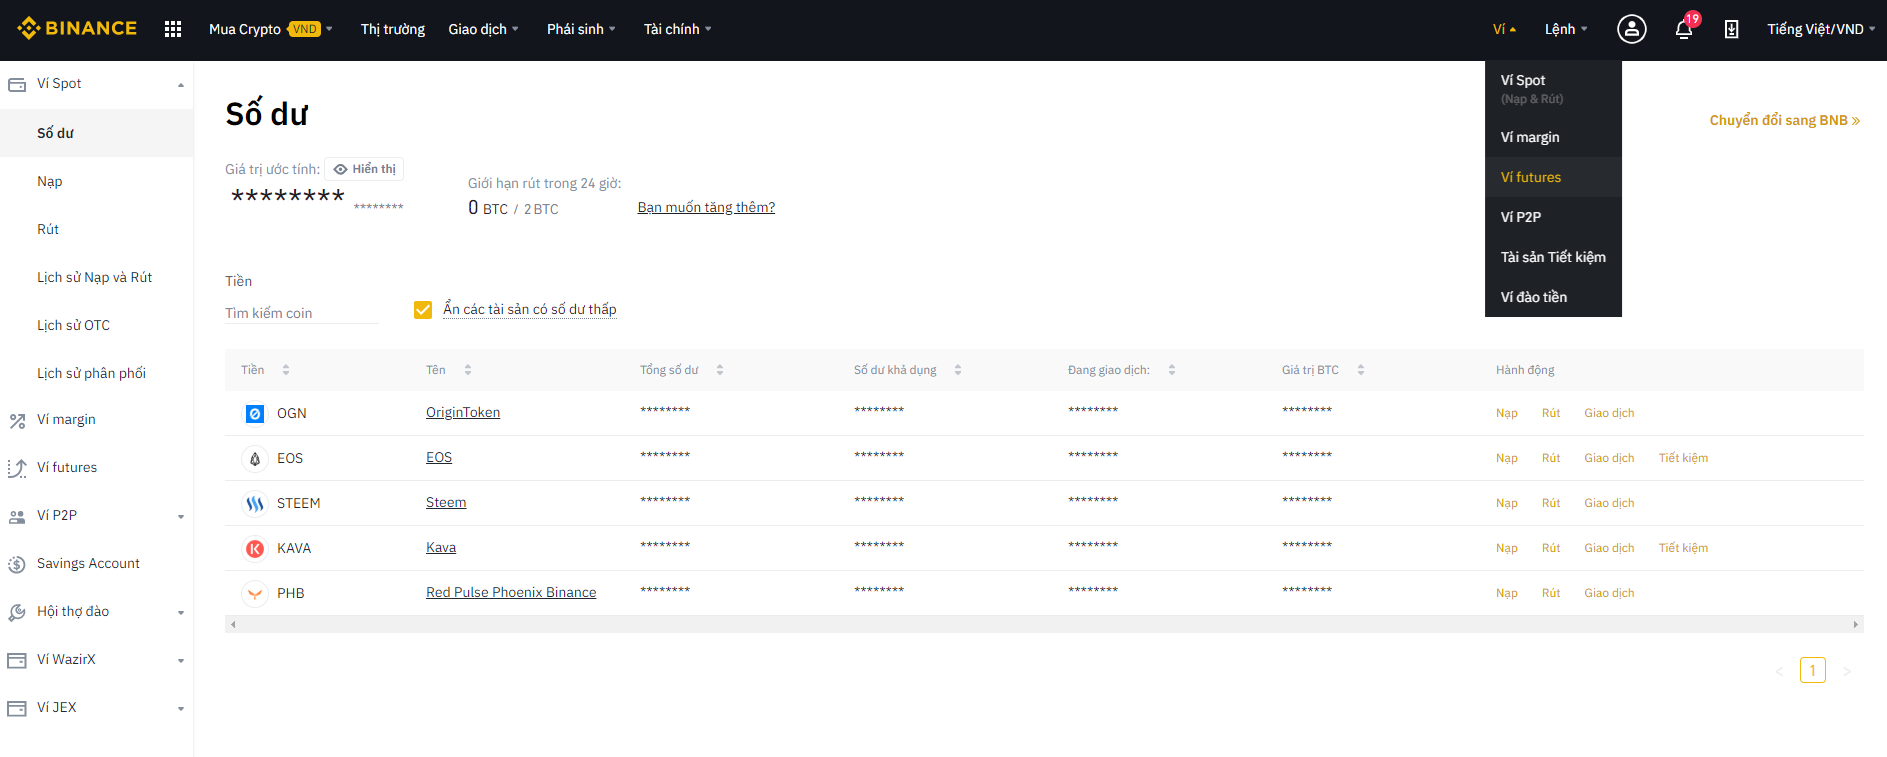Click Nạp for the OGN row
1887x757 pixels.
1507,413
